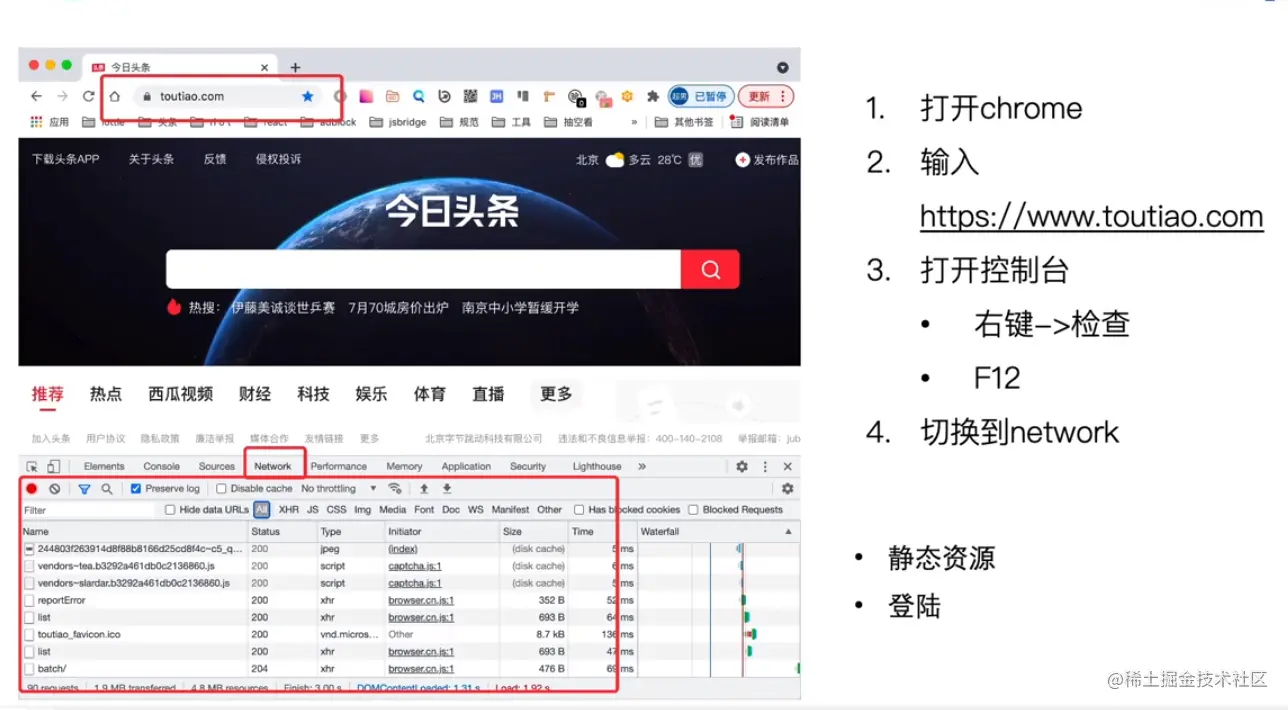
Task: Filter requests by CSS
Action: 336,510
